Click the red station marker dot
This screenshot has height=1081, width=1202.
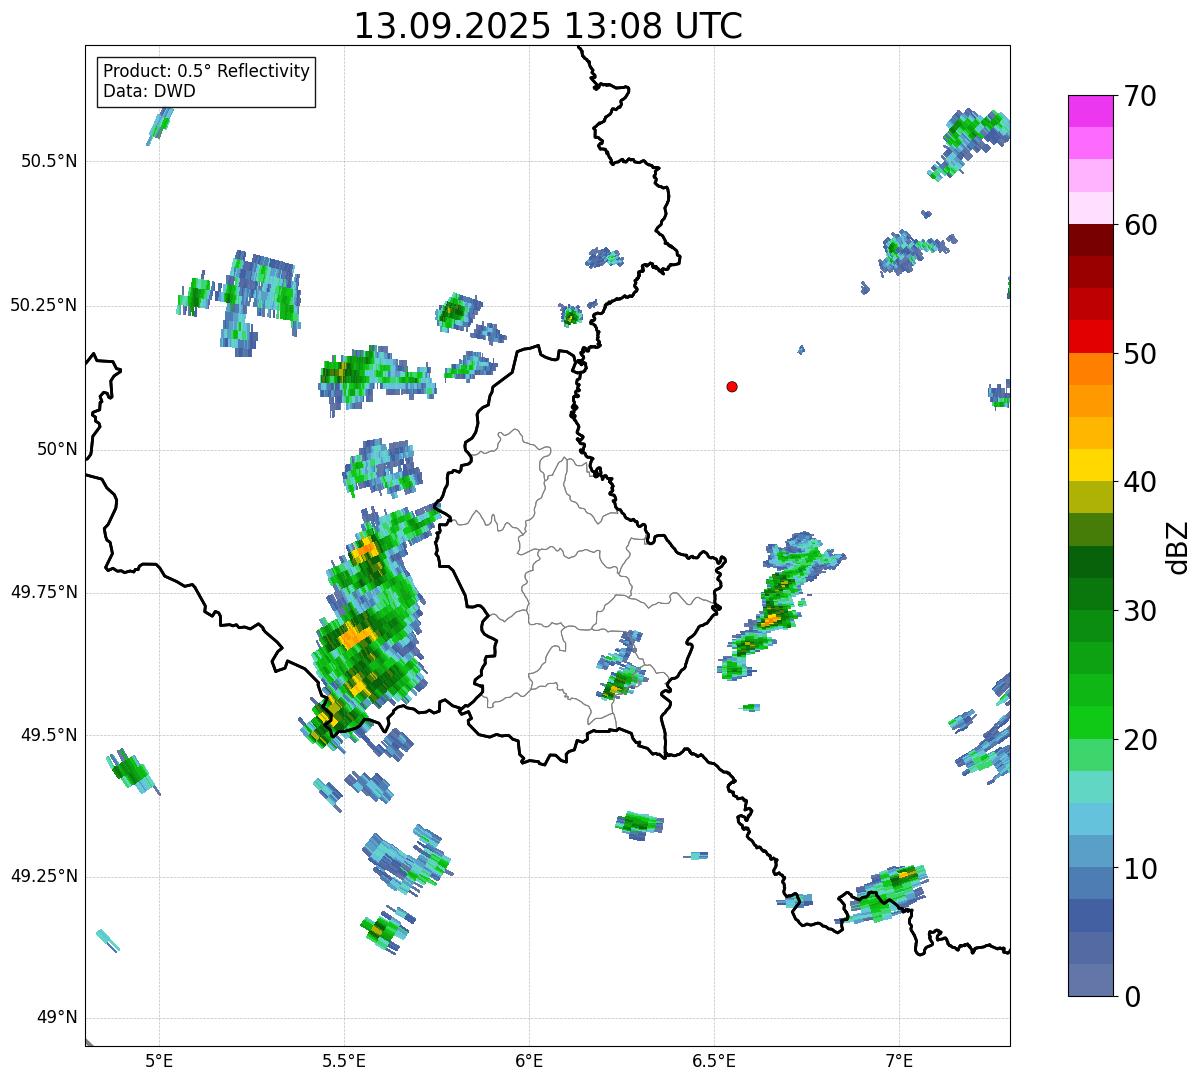pos(732,386)
